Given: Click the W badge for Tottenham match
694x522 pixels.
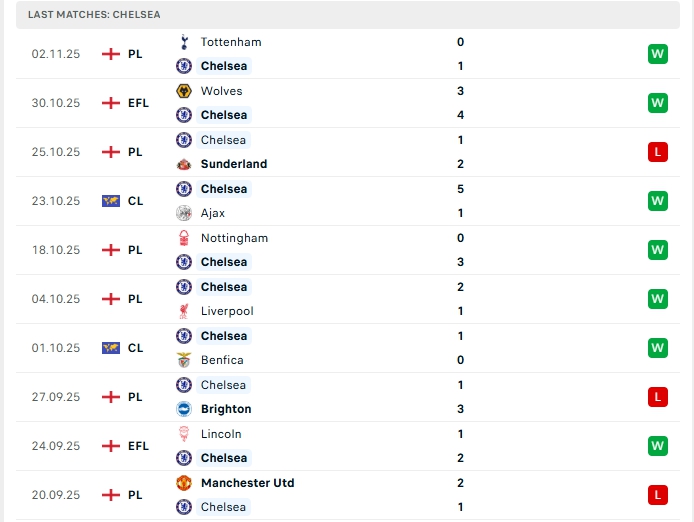Looking at the screenshot, I should tap(658, 54).
